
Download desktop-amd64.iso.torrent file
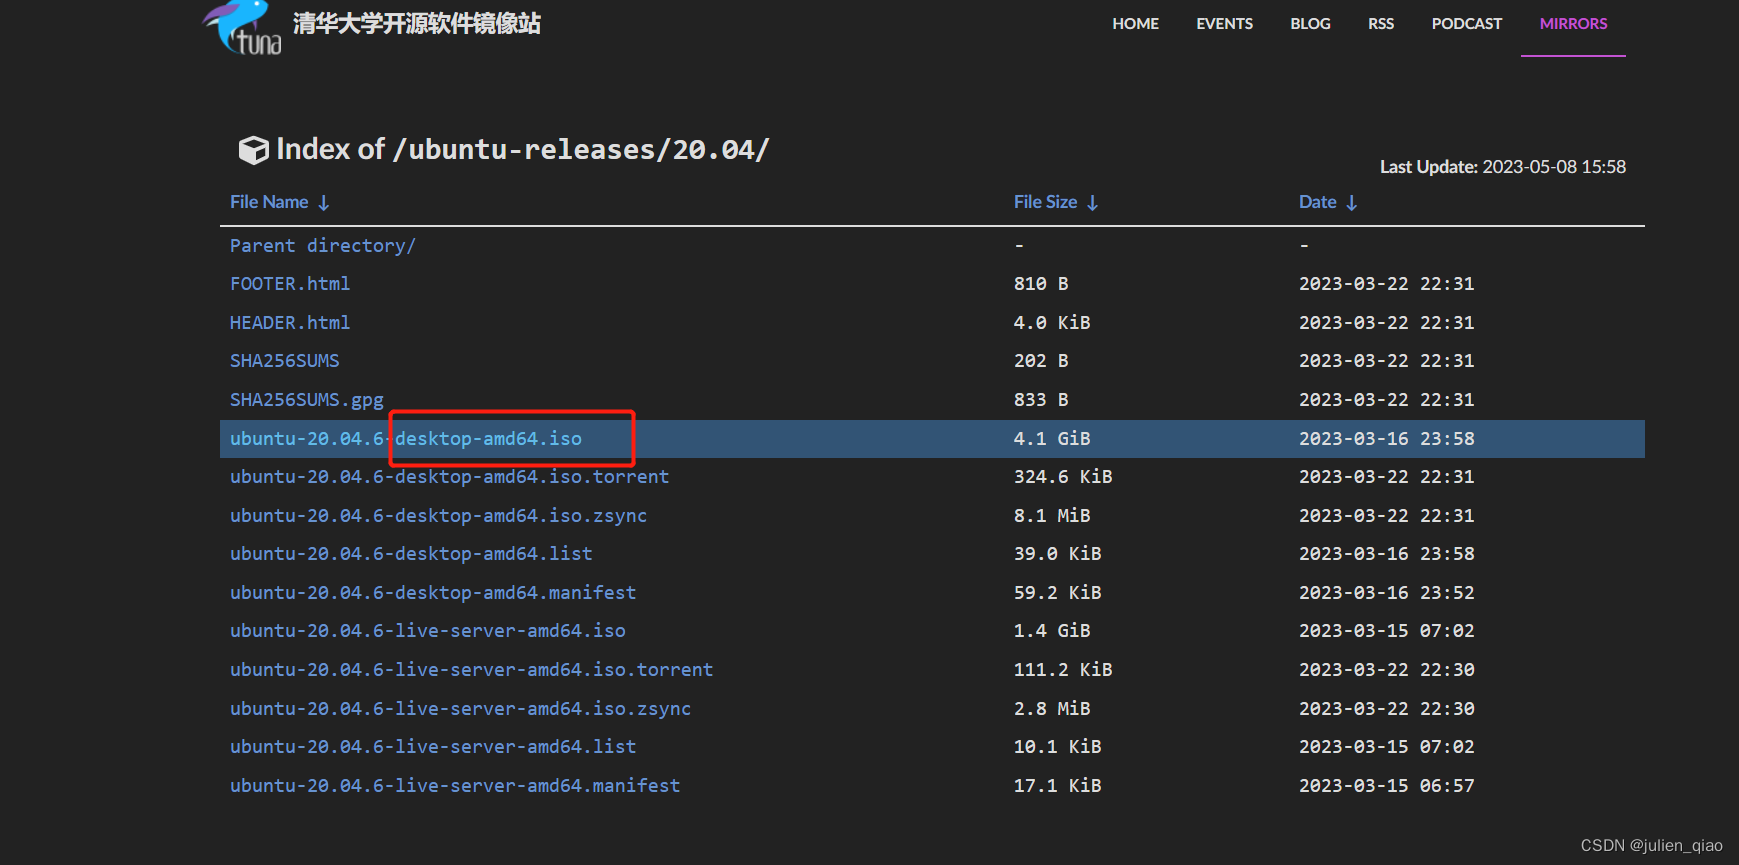[449, 477]
